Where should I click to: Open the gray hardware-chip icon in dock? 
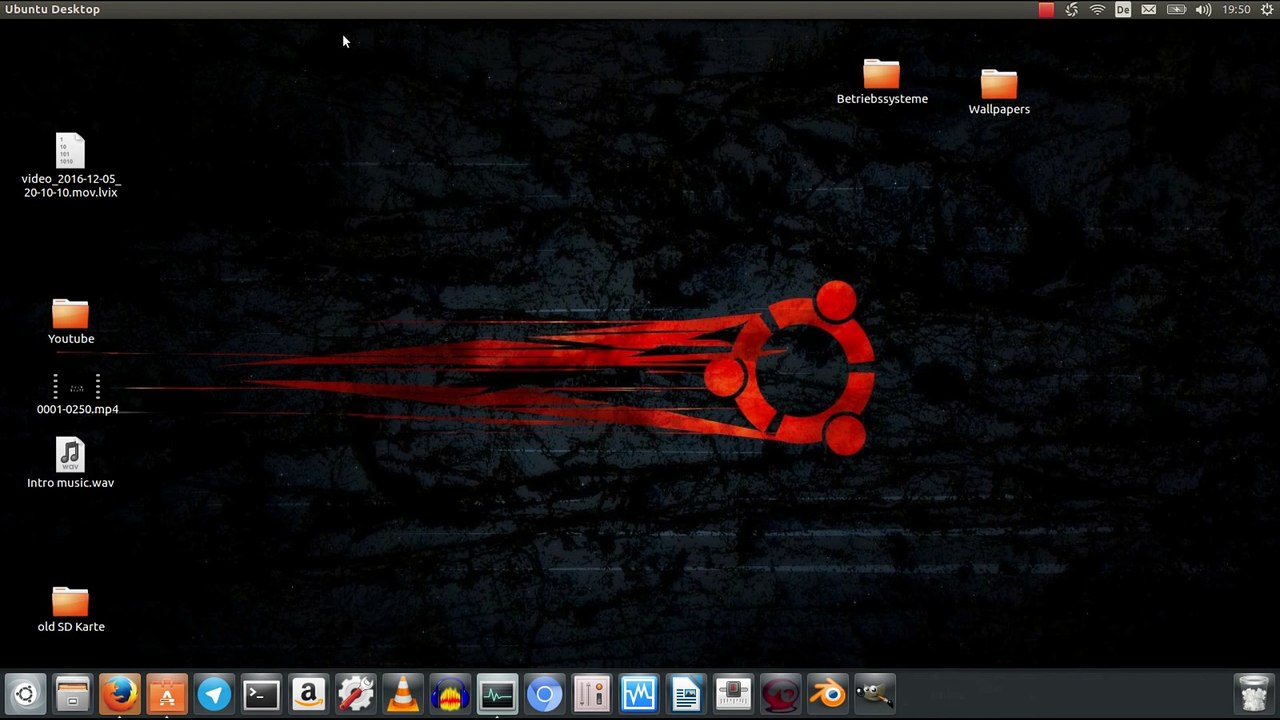[733, 694]
